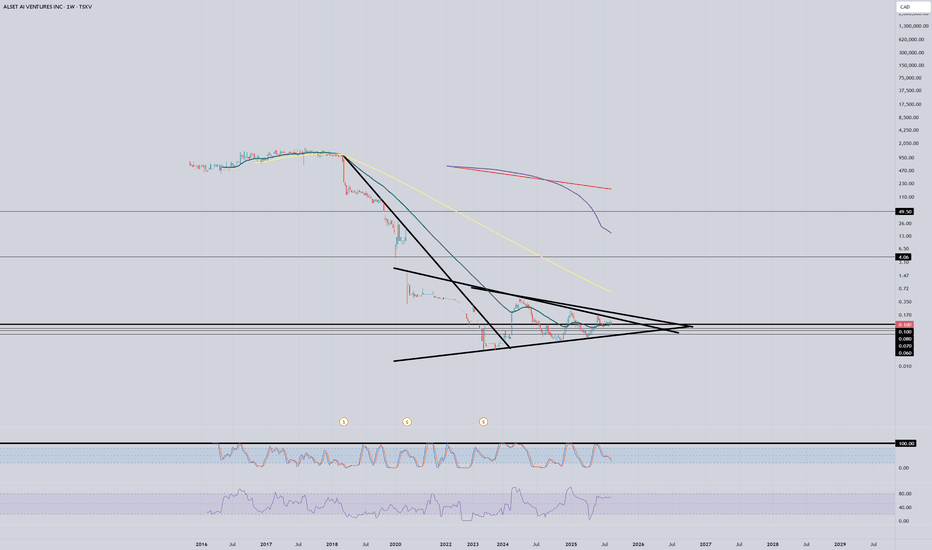Viewport: 932px width, 550px height.
Task: Click the 49.50 horizontal line price label
Action: [x=904, y=212]
